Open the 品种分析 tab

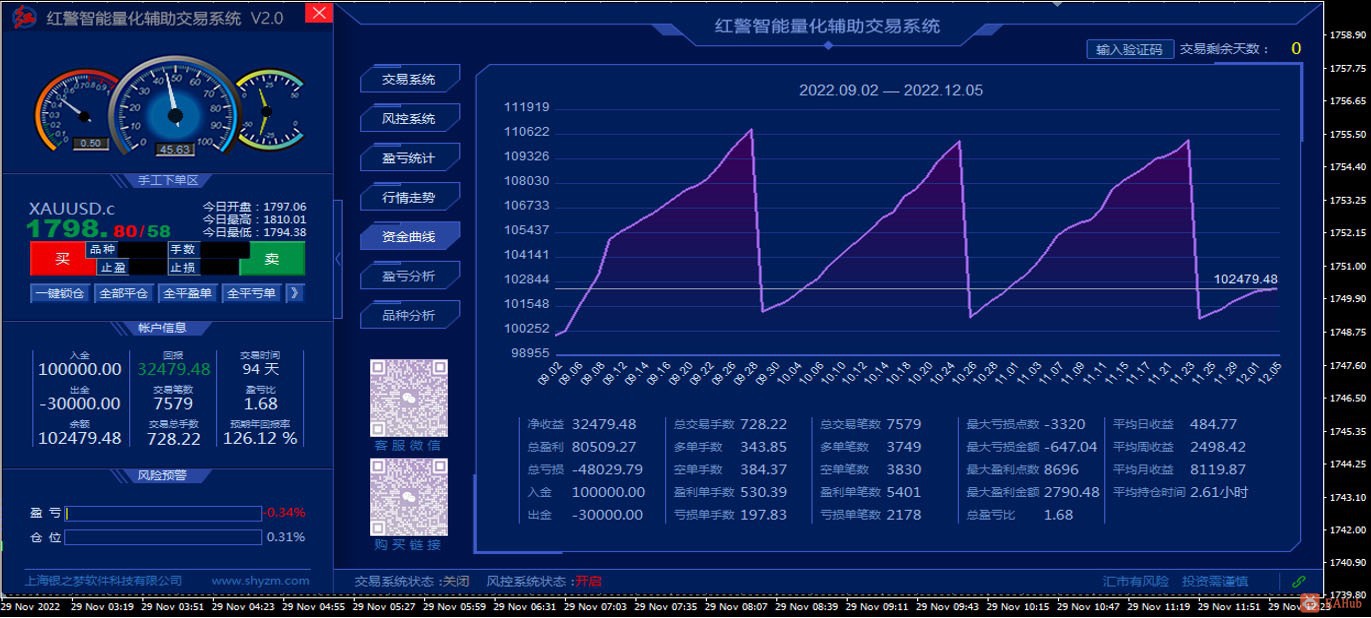[x=409, y=315]
